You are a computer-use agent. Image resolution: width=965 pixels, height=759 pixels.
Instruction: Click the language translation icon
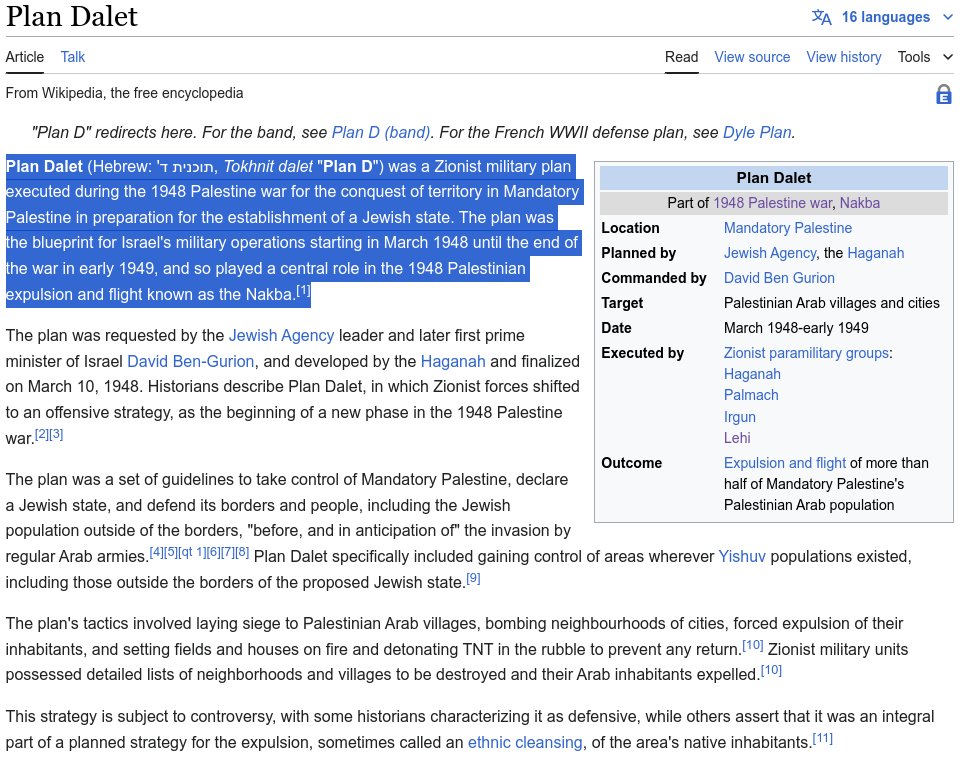tap(821, 17)
